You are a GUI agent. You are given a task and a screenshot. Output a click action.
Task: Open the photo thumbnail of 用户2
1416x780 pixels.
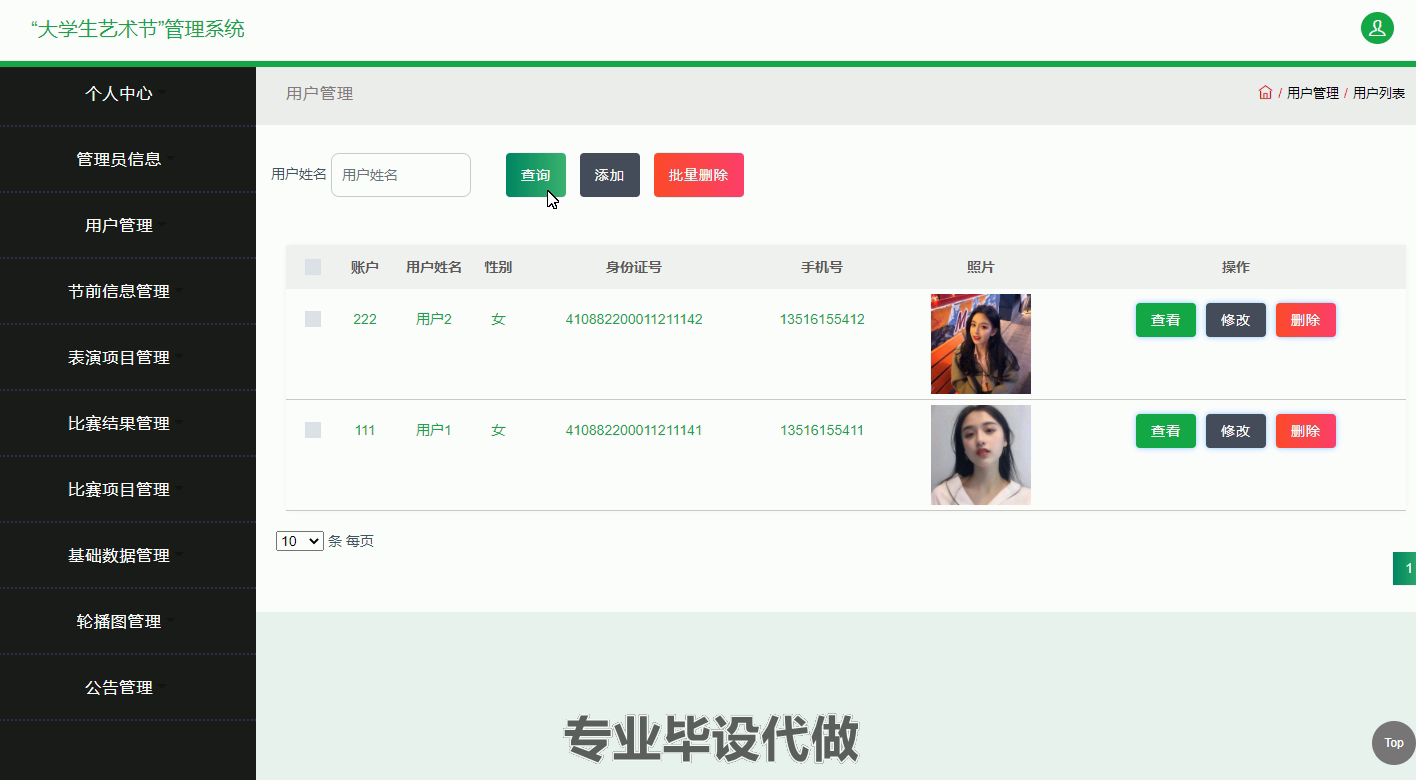[981, 344]
